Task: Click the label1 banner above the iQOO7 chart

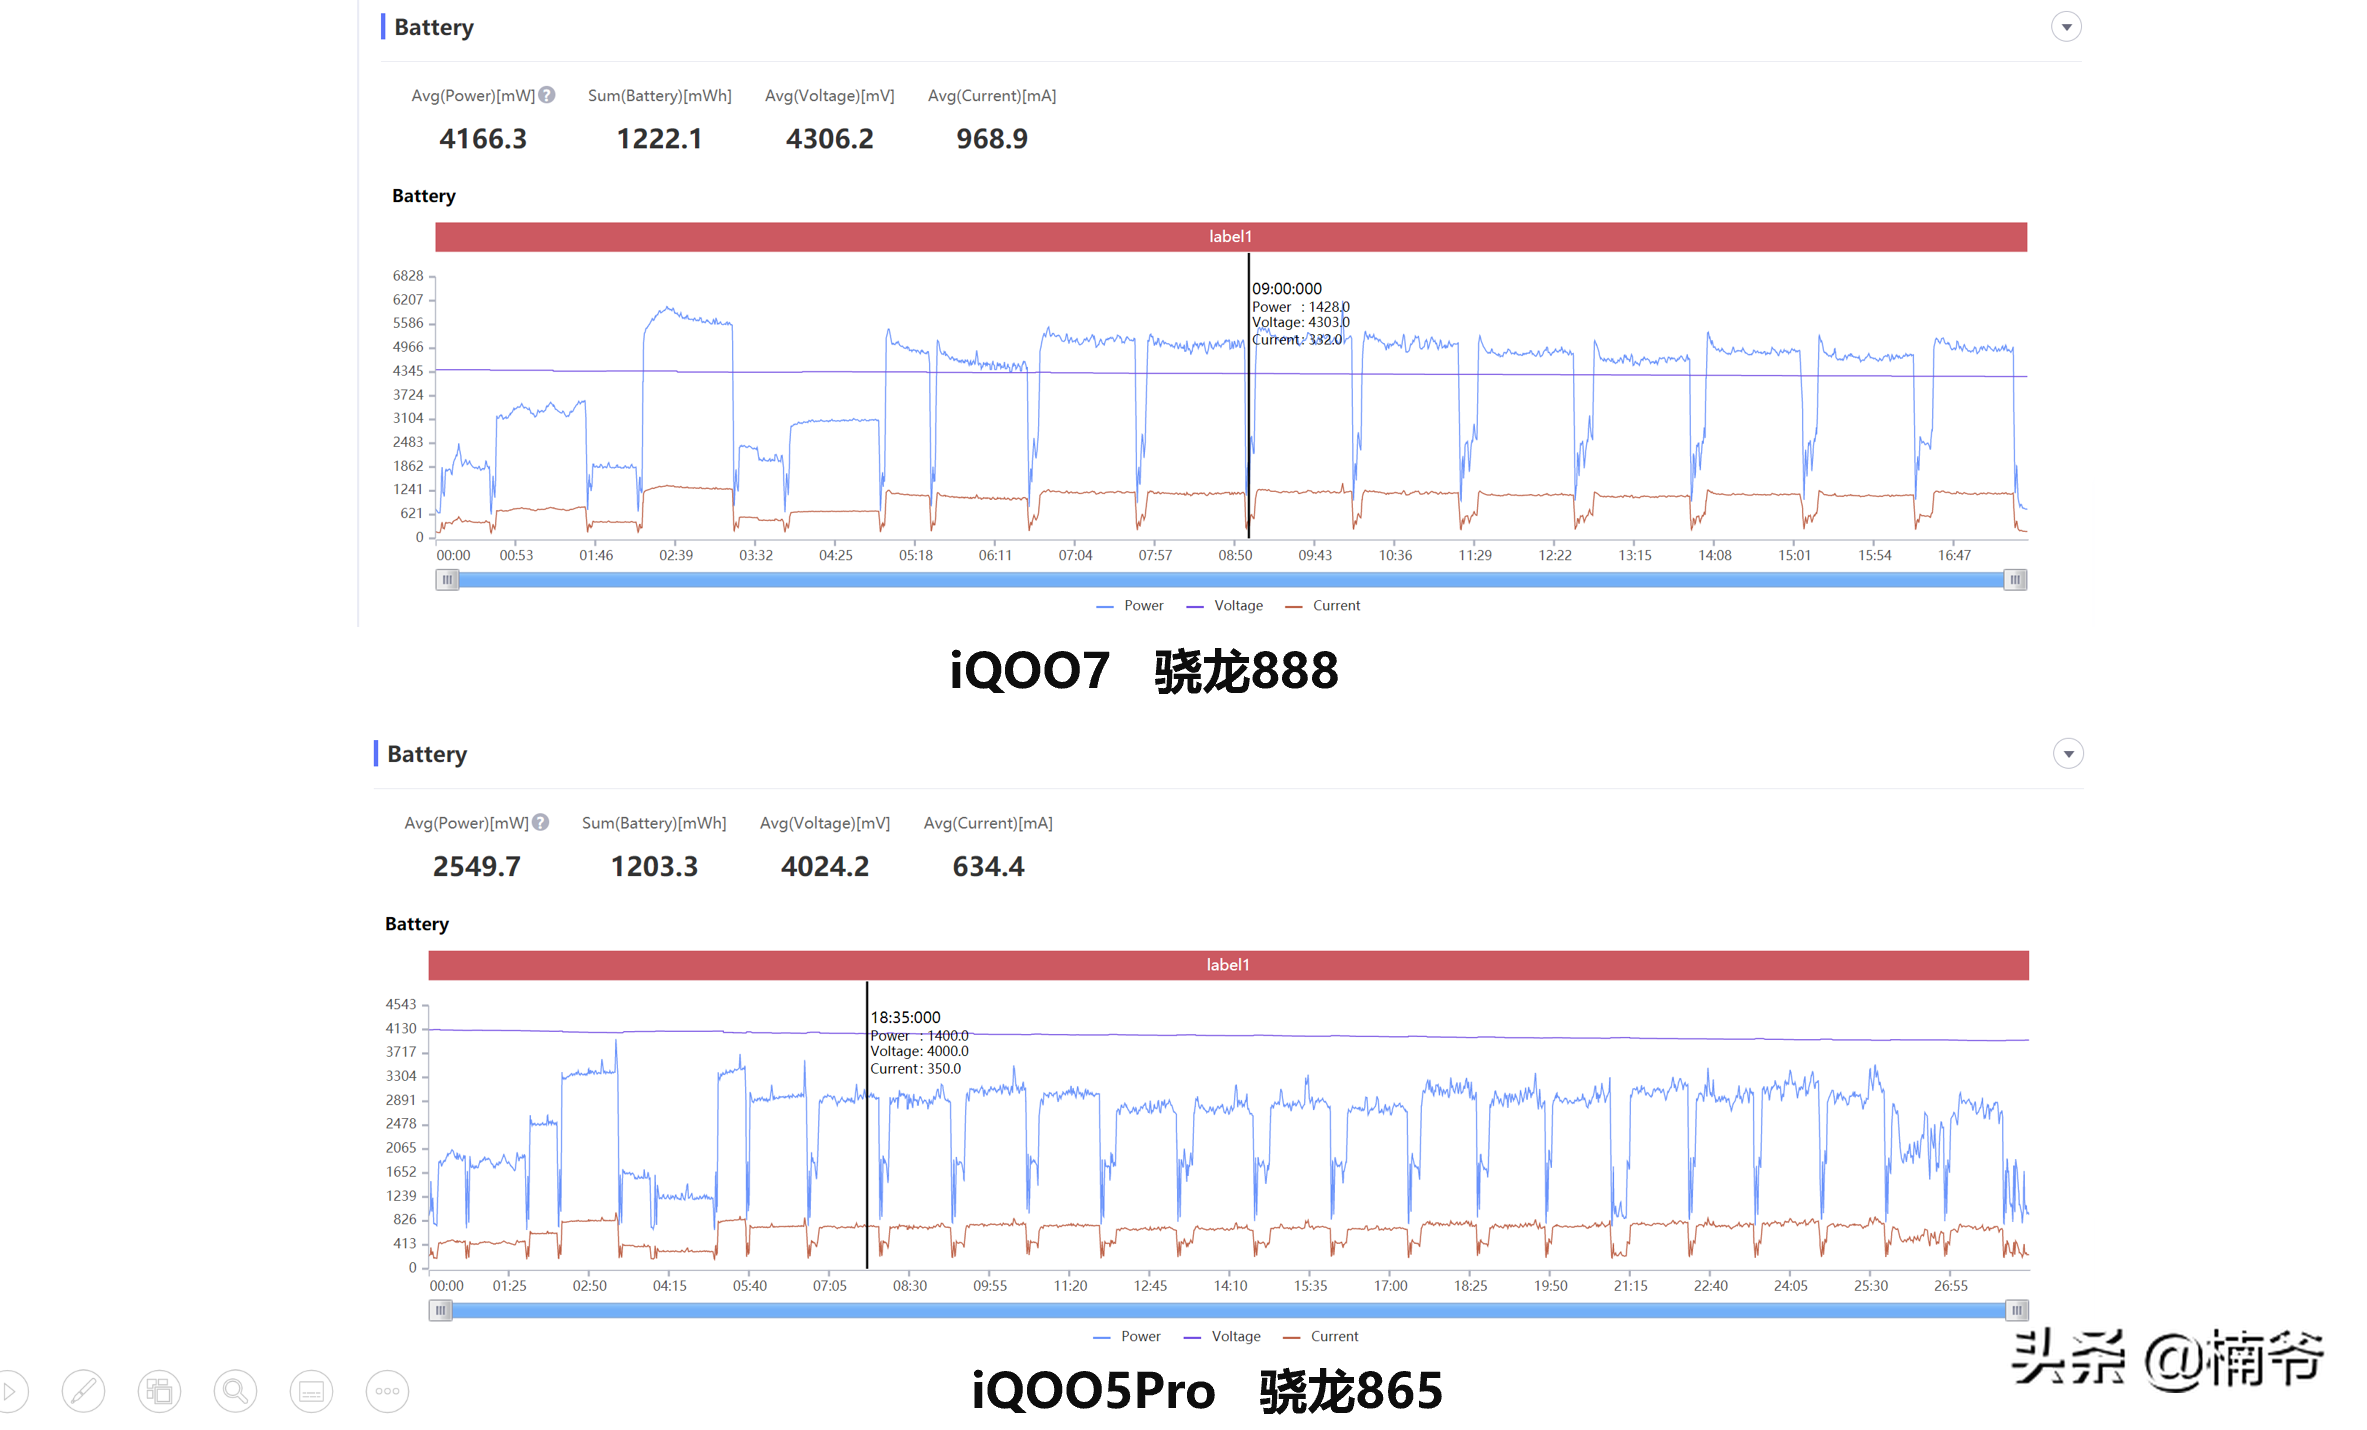Action: click(1230, 236)
